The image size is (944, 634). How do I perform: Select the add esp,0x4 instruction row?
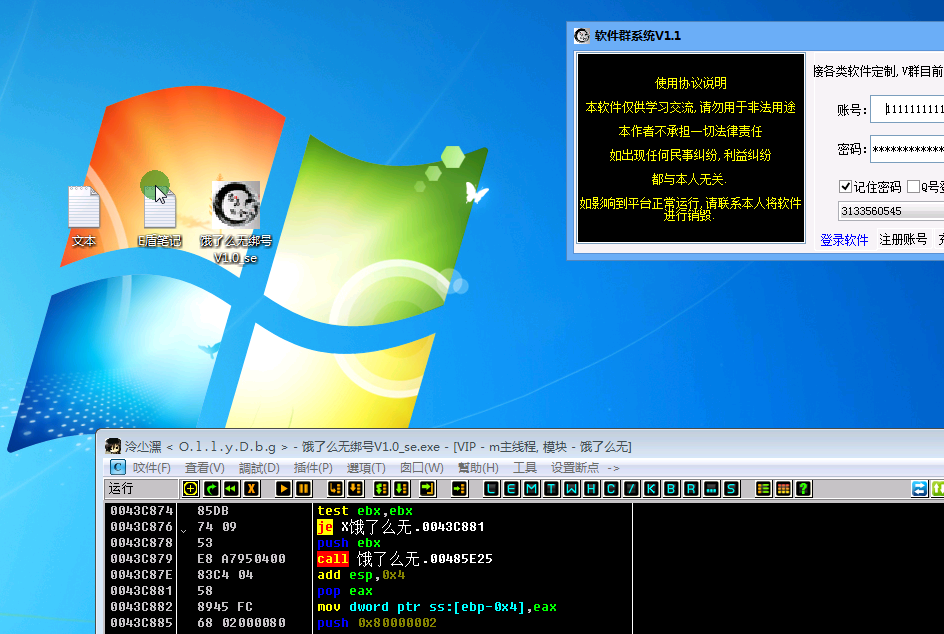click(368, 575)
